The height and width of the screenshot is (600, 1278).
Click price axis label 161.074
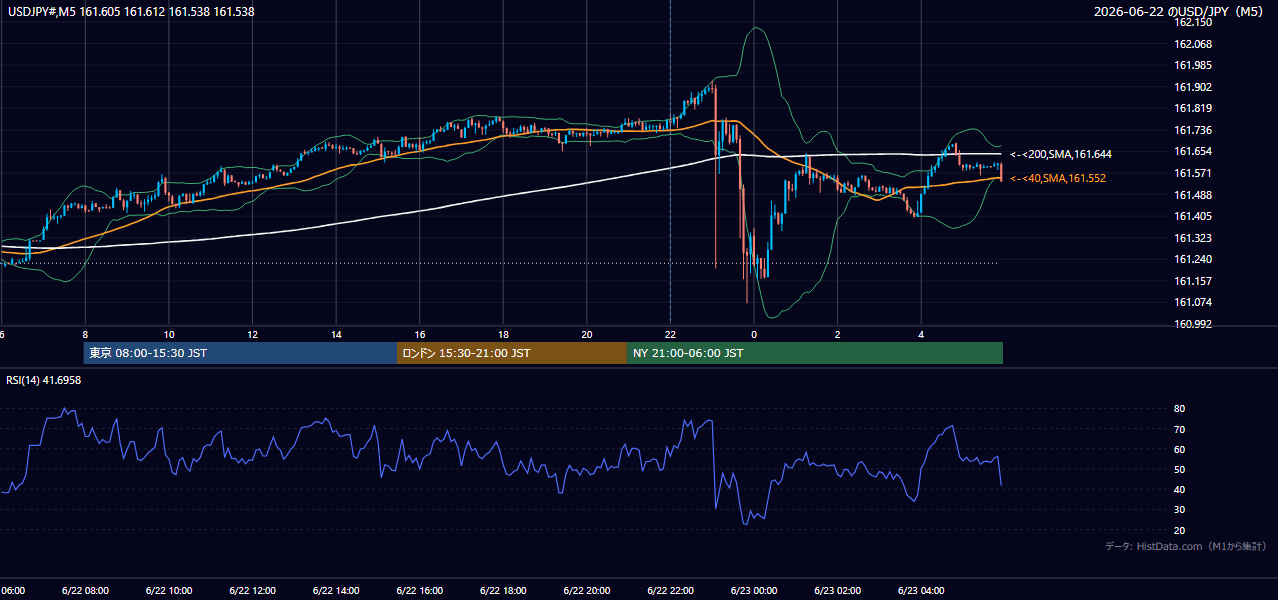coord(1192,302)
